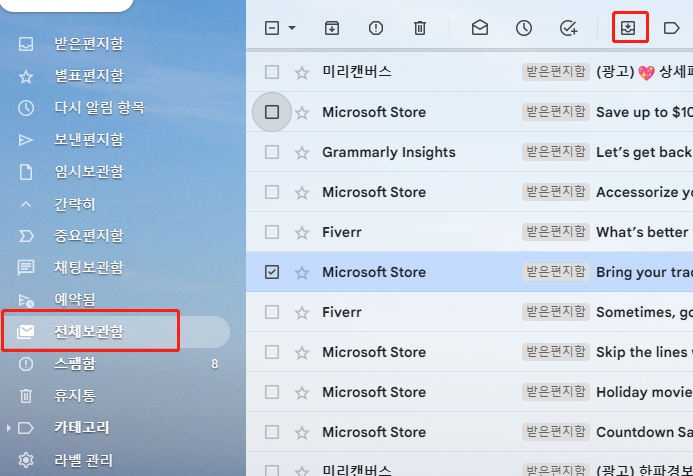The image size is (693, 476).
Task: Star the Microsoft Store 'Skip the lines' email
Action: click(302, 353)
